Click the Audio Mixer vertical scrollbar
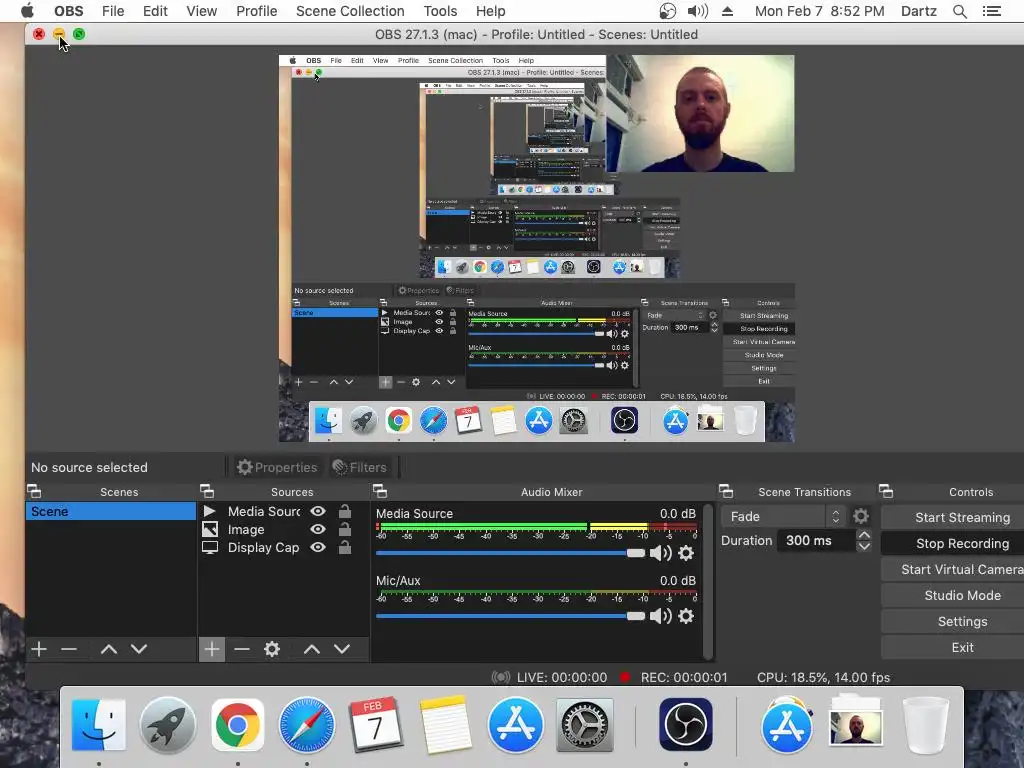The width and height of the screenshot is (1024, 768). tap(708, 581)
